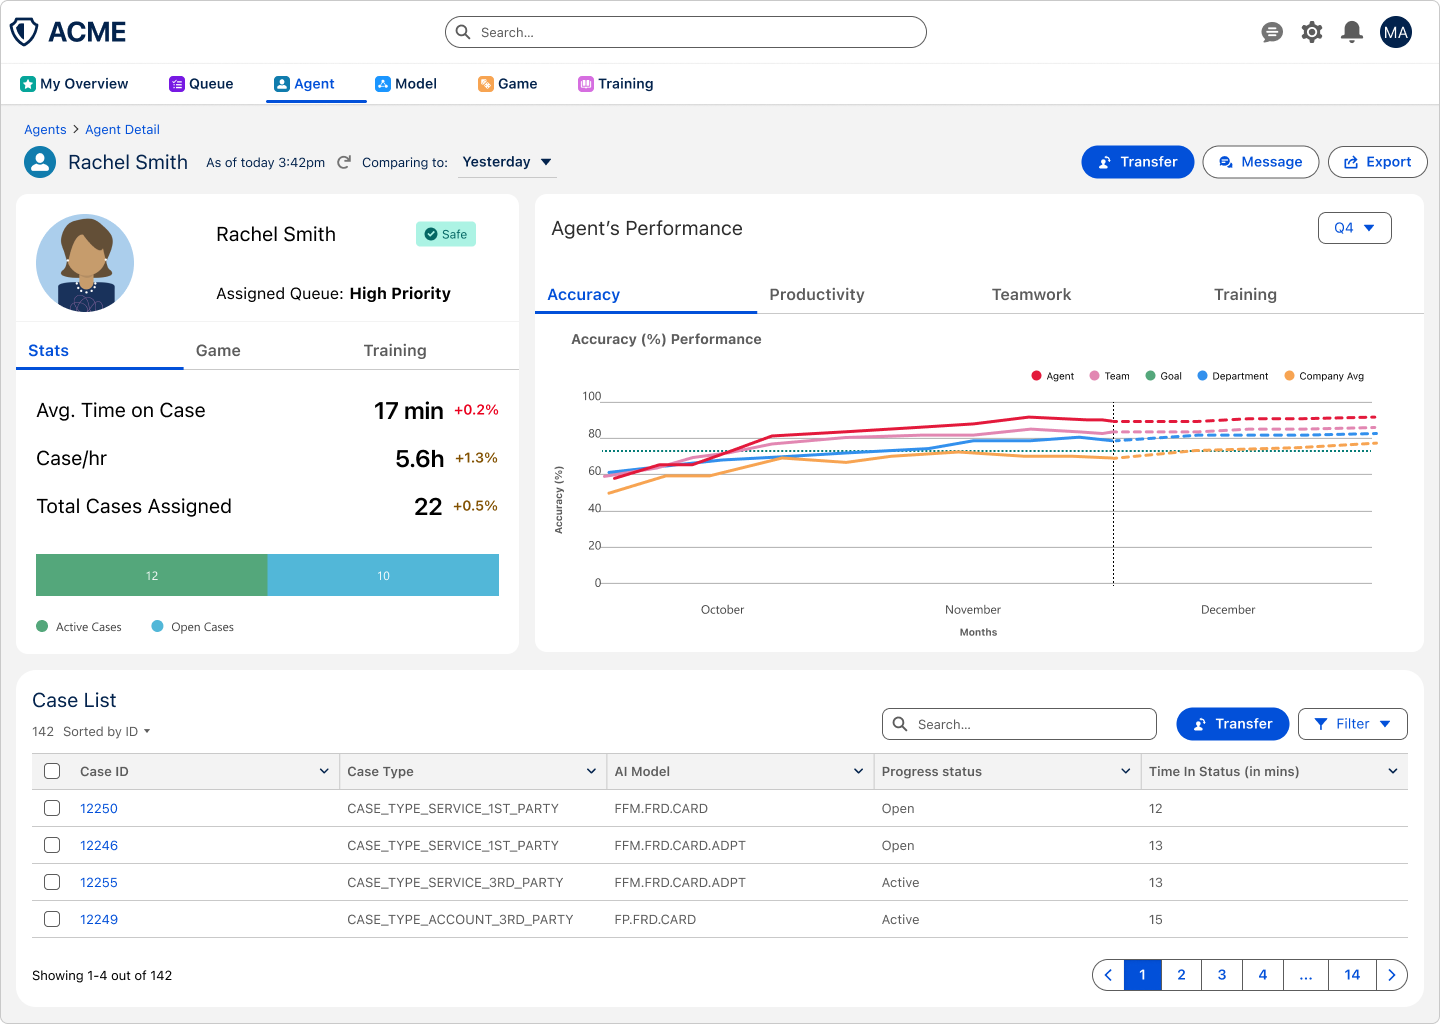1440x1024 pixels.
Task: Open the Q4 quarter dropdown
Action: (x=1355, y=228)
